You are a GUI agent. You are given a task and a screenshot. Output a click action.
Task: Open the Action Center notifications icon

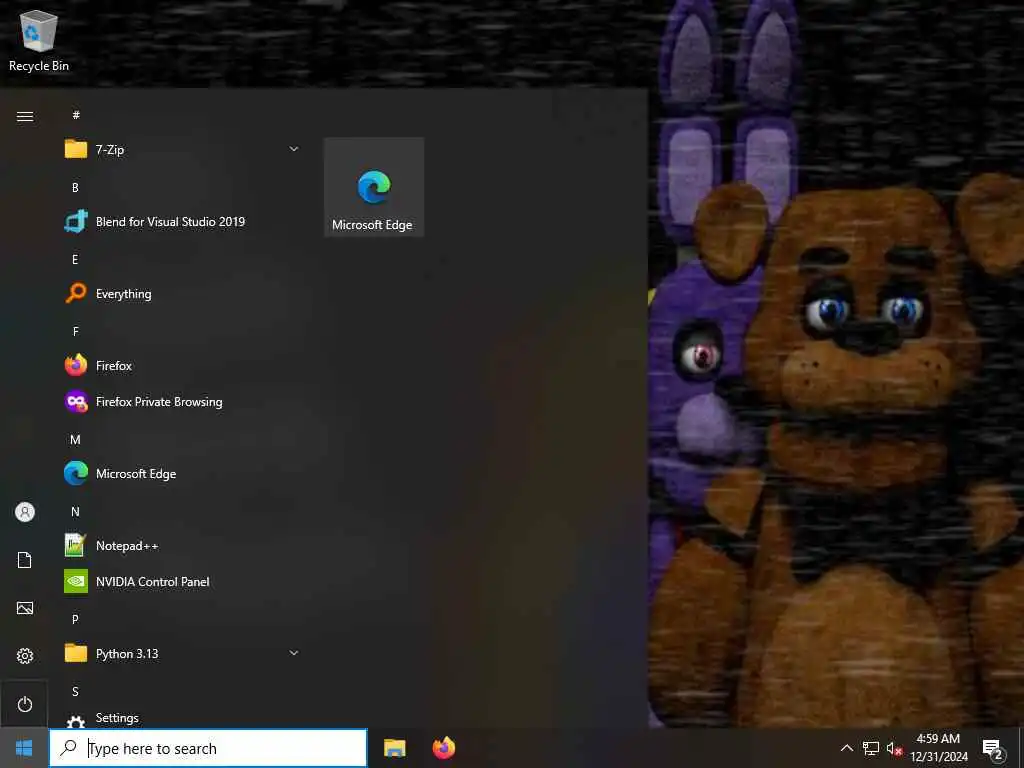click(x=993, y=749)
